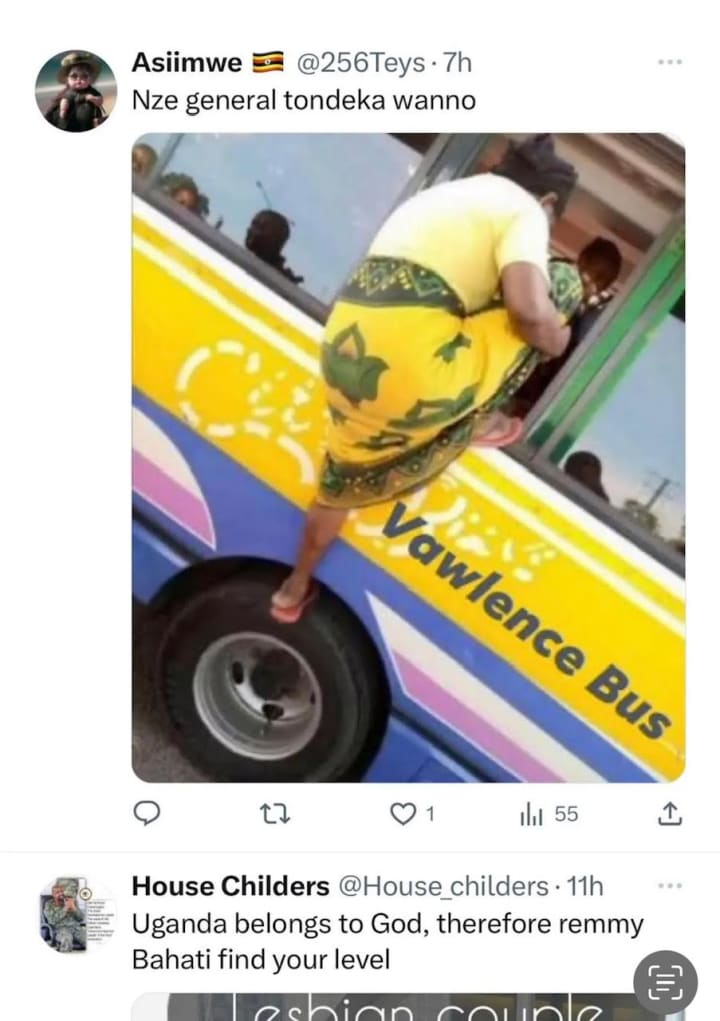Open more options on House Childers tweet

(670, 886)
